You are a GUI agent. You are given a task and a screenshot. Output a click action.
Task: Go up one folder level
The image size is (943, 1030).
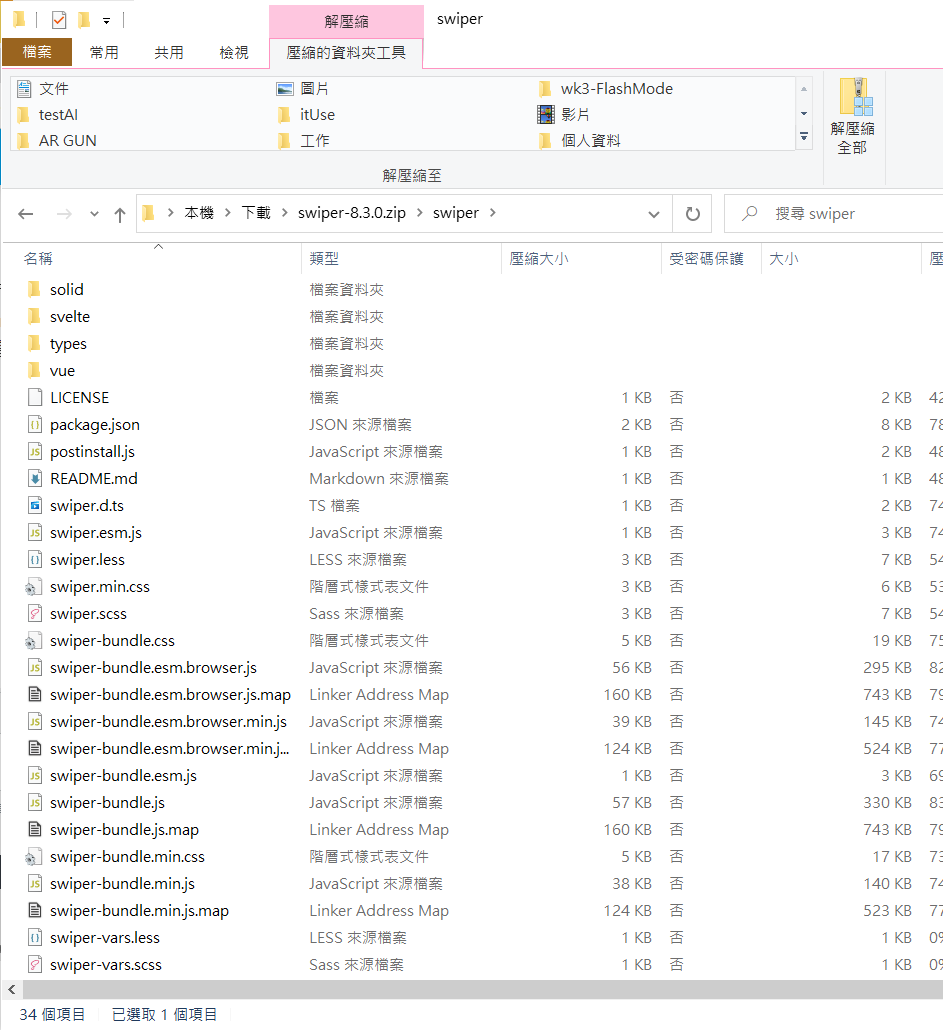point(120,214)
